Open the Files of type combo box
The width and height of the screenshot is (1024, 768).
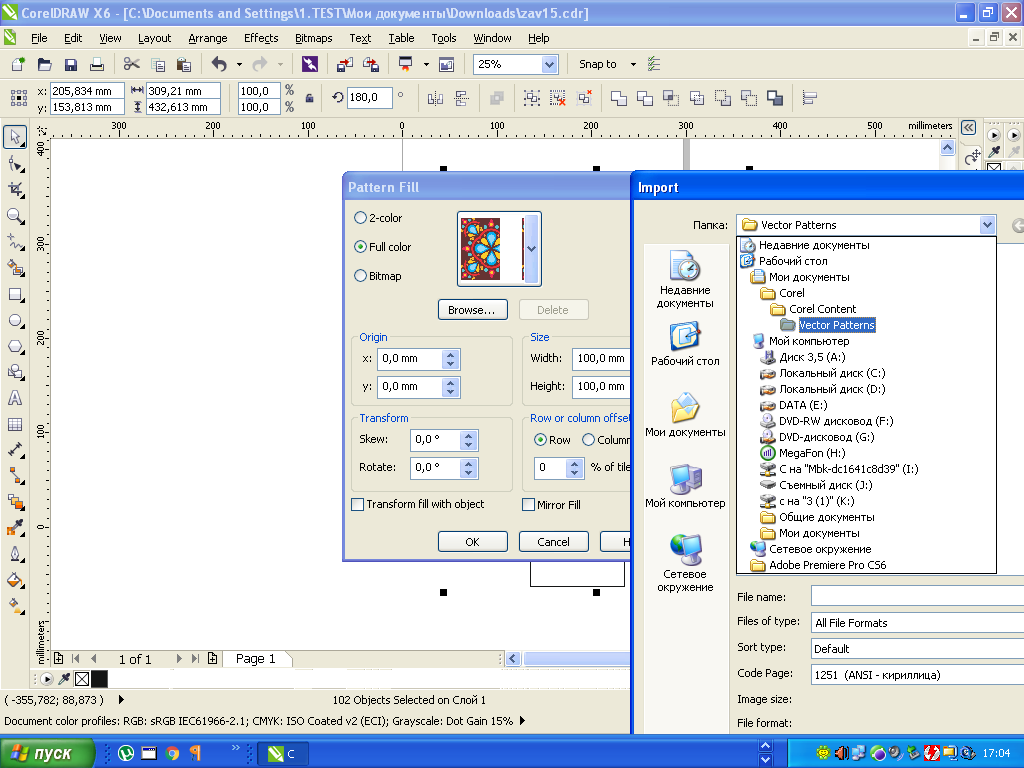917,623
